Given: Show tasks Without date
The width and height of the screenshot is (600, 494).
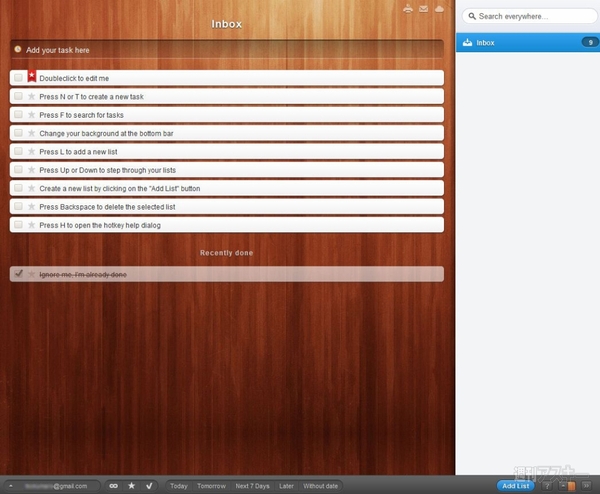Looking at the screenshot, I should tap(320, 486).
